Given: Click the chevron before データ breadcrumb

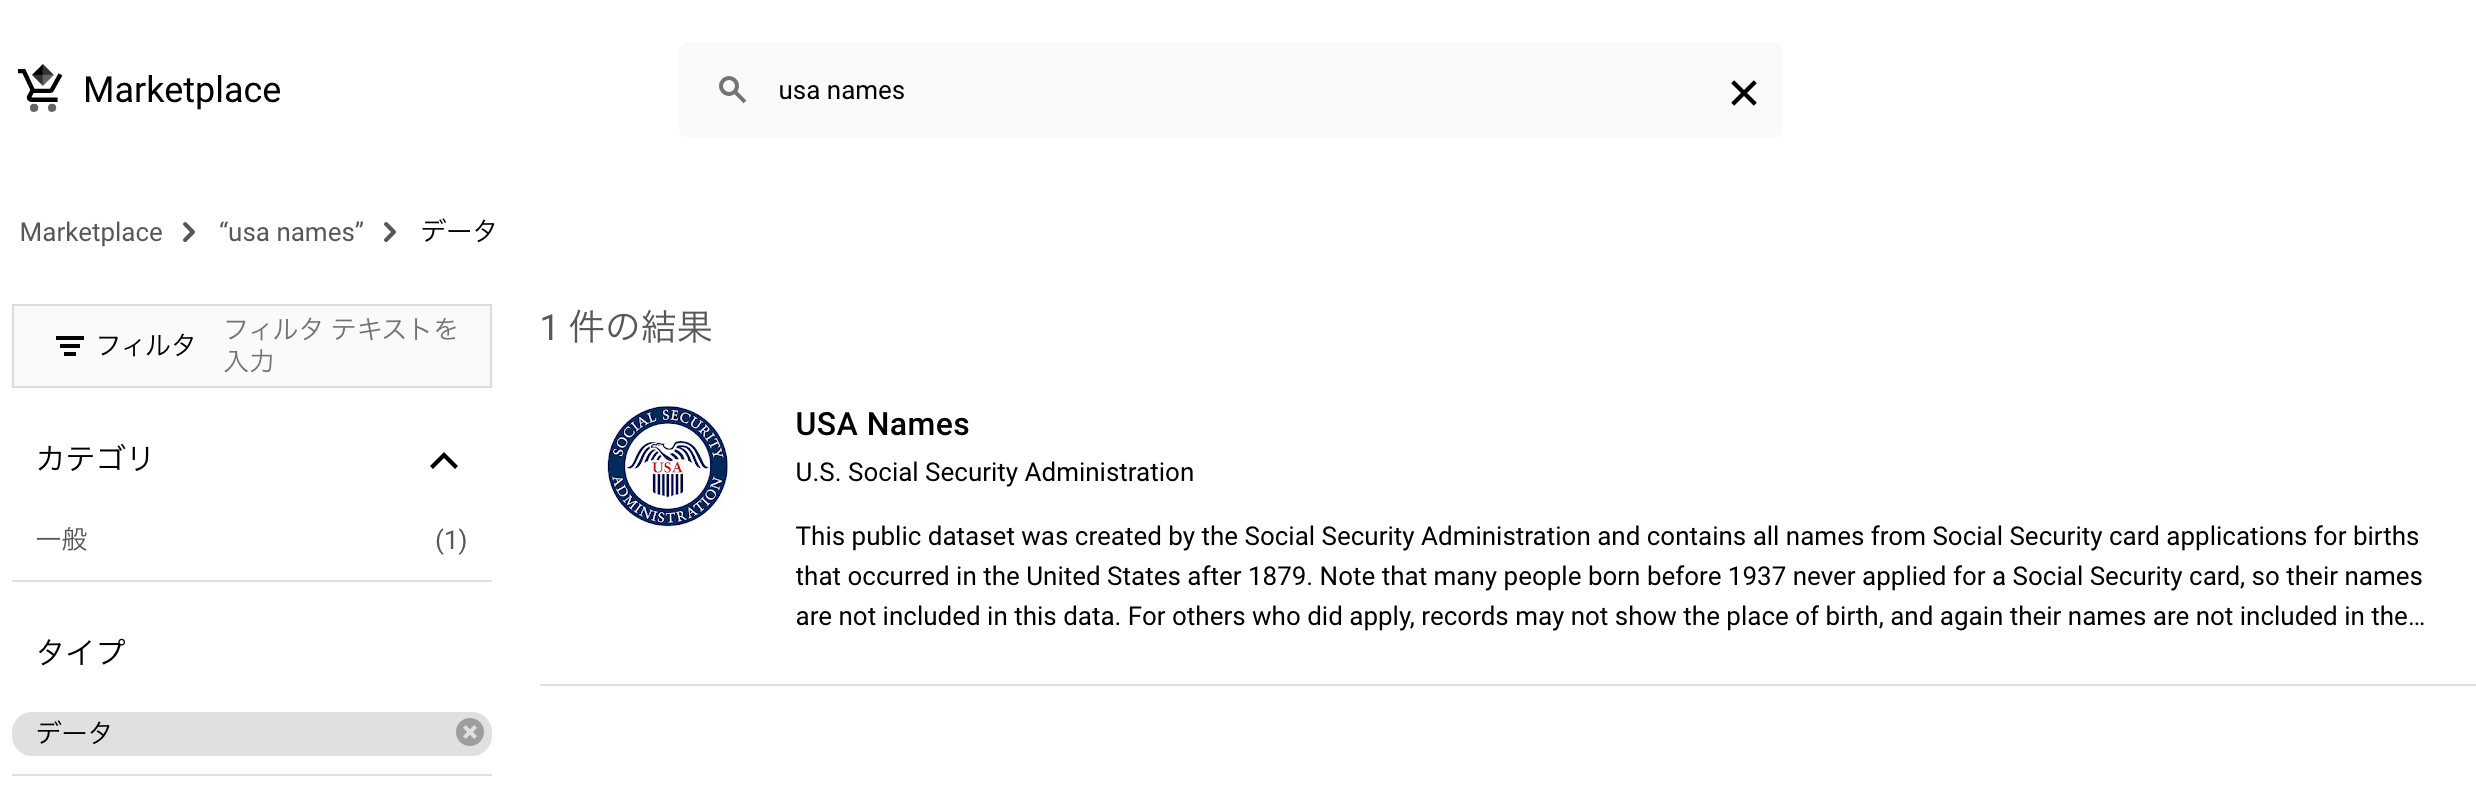Looking at the screenshot, I should pyautogui.click(x=390, y=232).
